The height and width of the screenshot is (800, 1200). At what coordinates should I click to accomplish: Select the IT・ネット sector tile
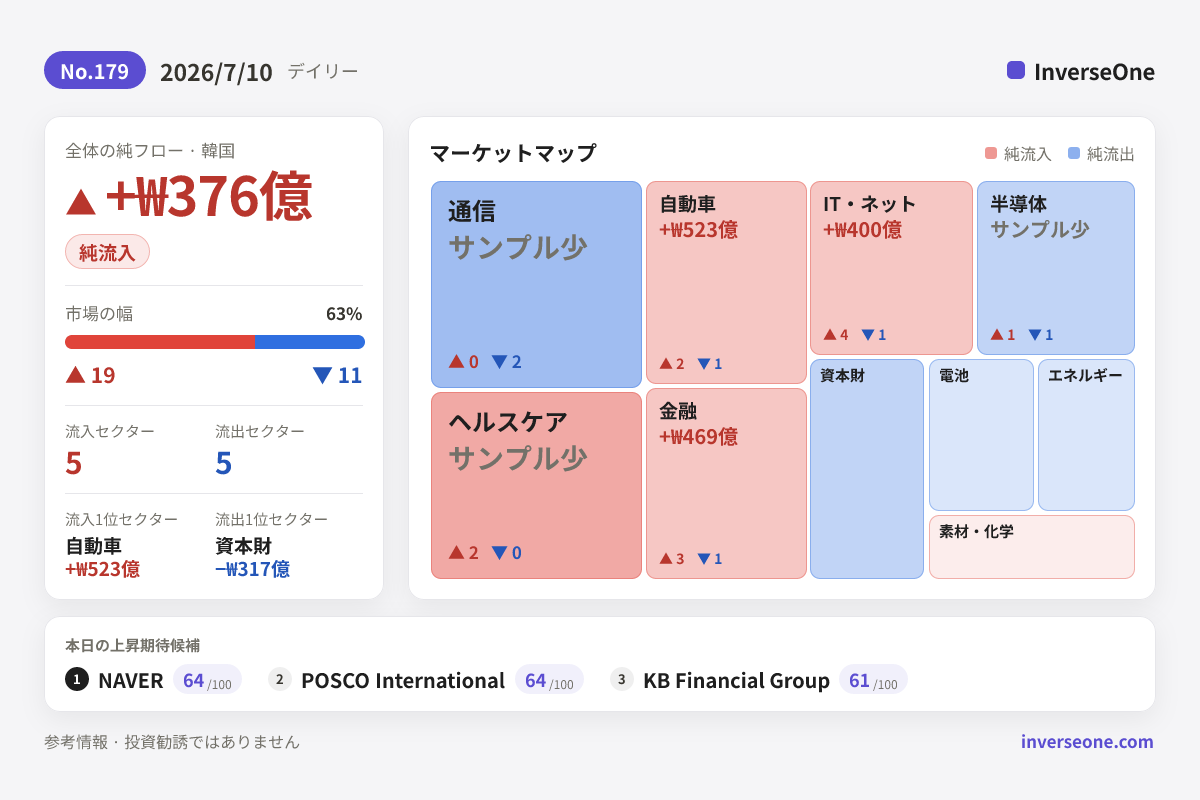891,268
